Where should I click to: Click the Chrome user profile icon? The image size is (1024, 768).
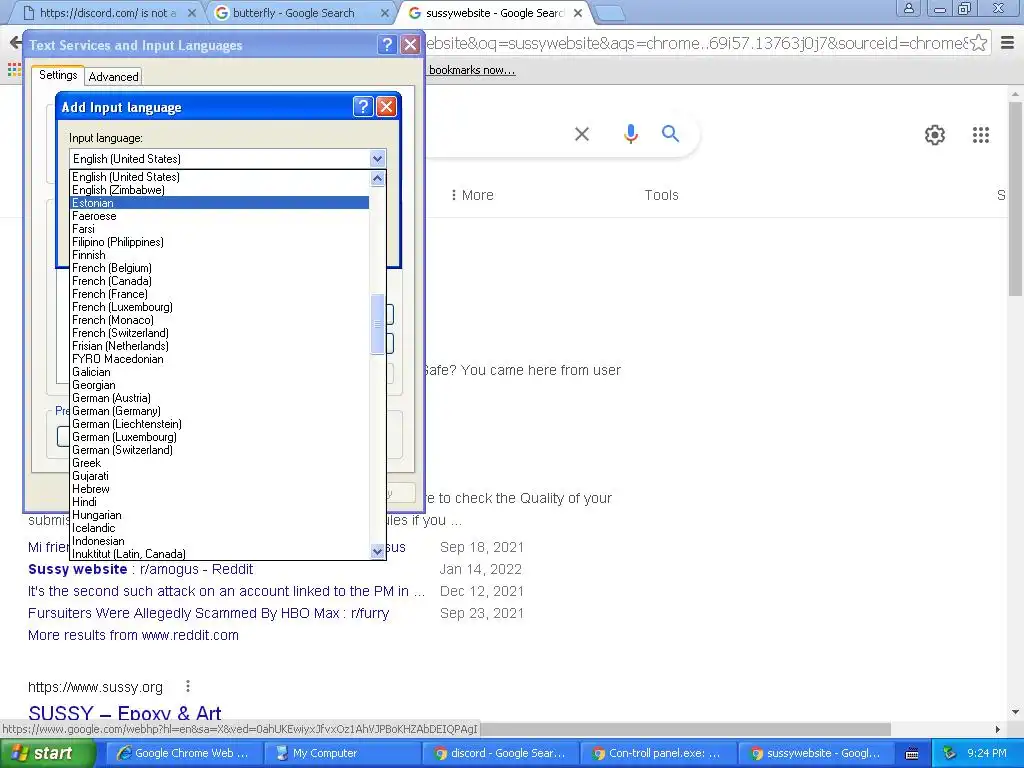pos(908,8)
